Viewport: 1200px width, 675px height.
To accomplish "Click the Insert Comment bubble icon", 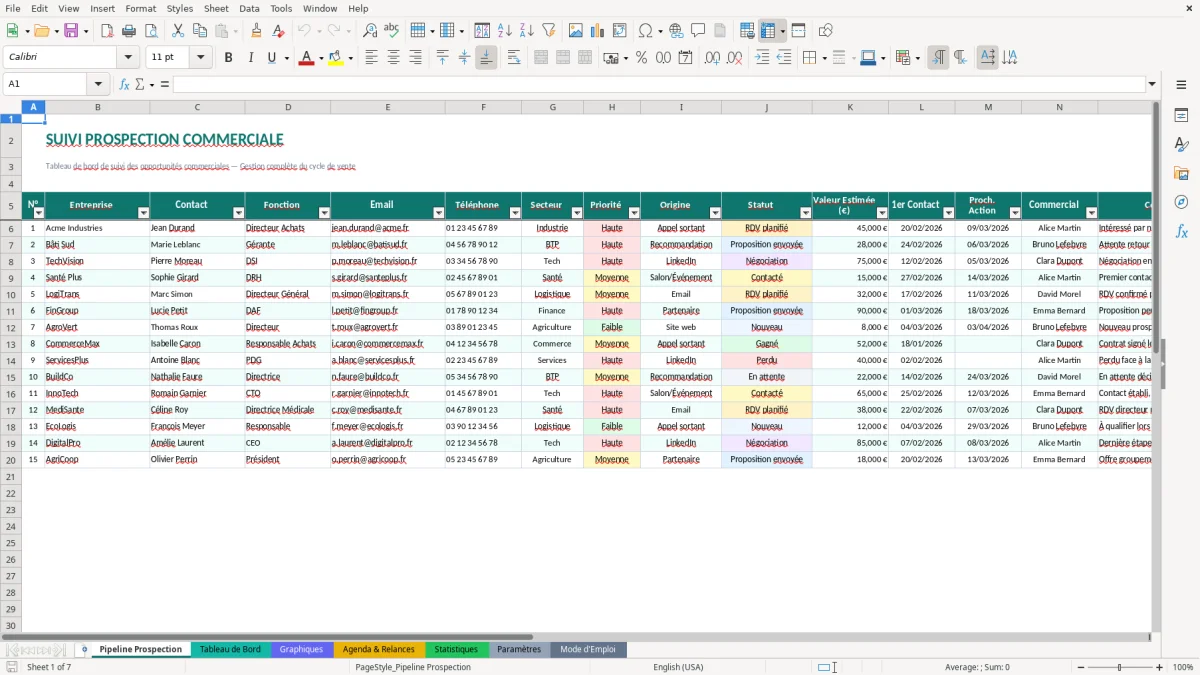I will [698, 31].
